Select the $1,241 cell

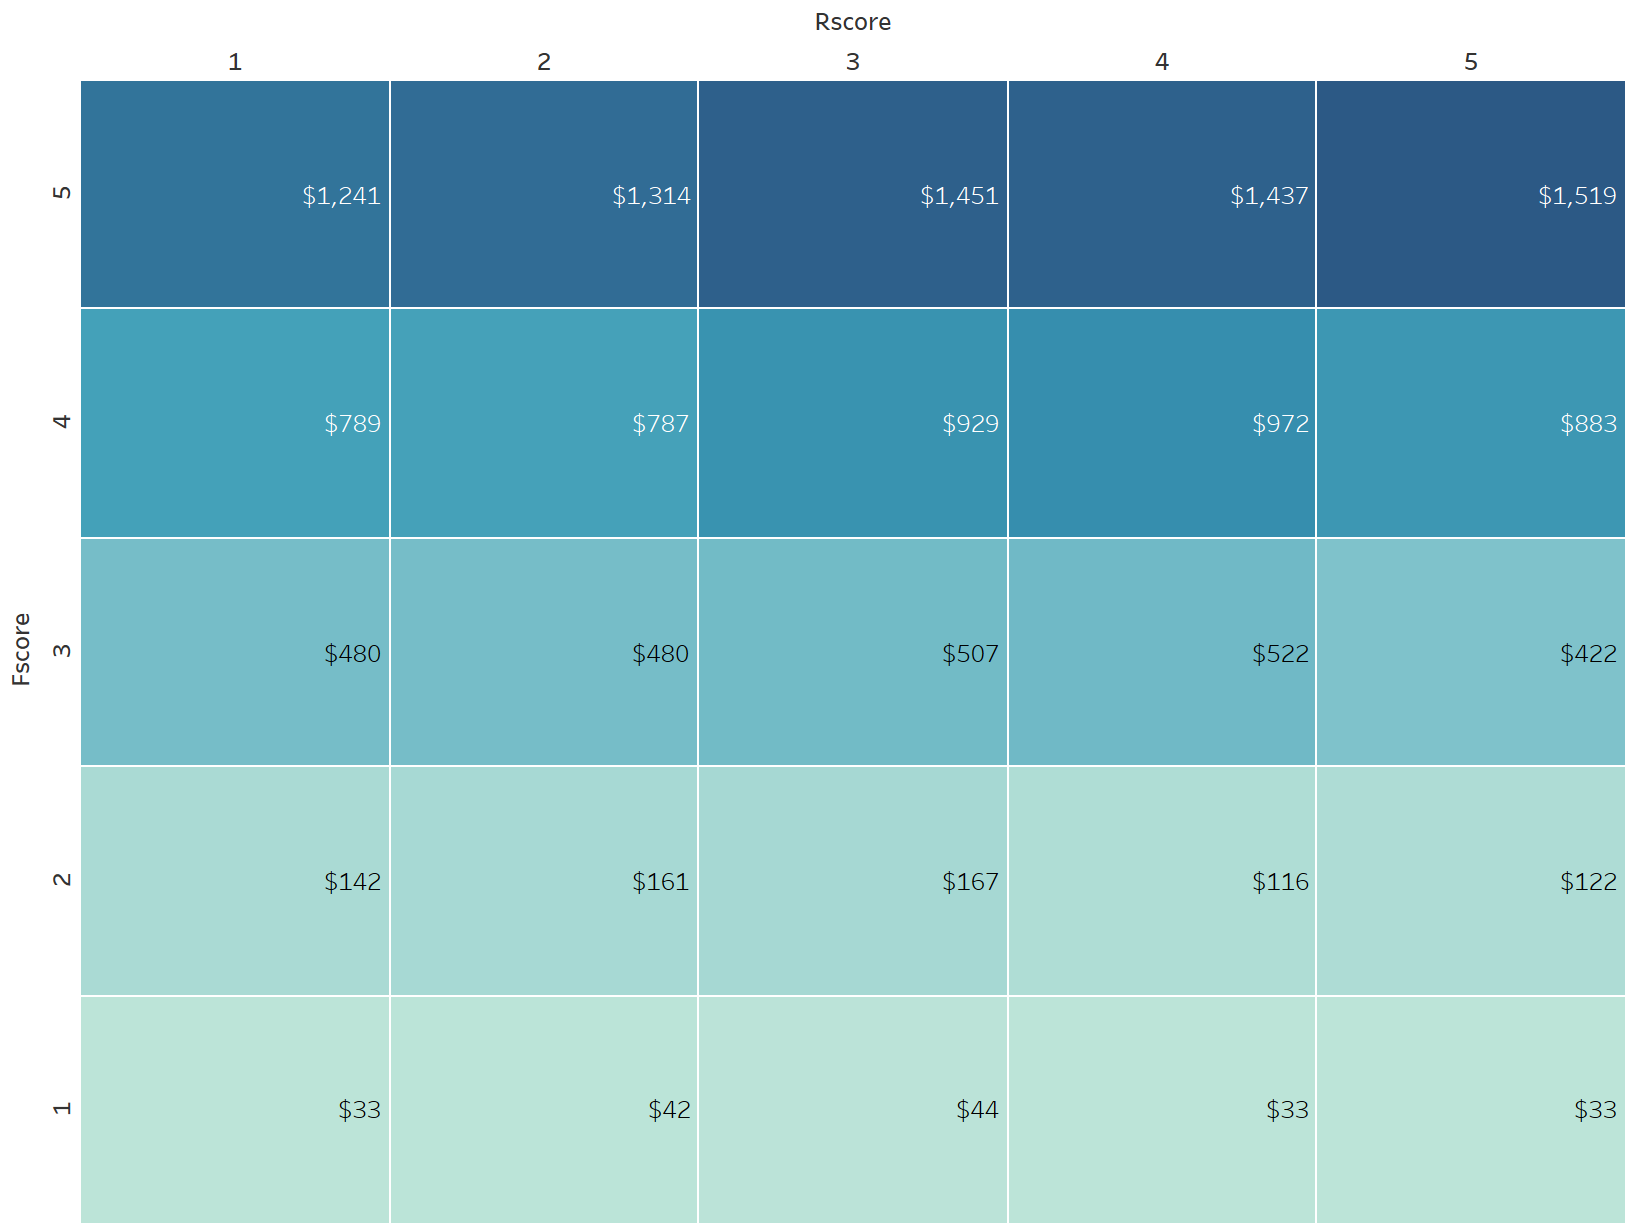[235, 194]
